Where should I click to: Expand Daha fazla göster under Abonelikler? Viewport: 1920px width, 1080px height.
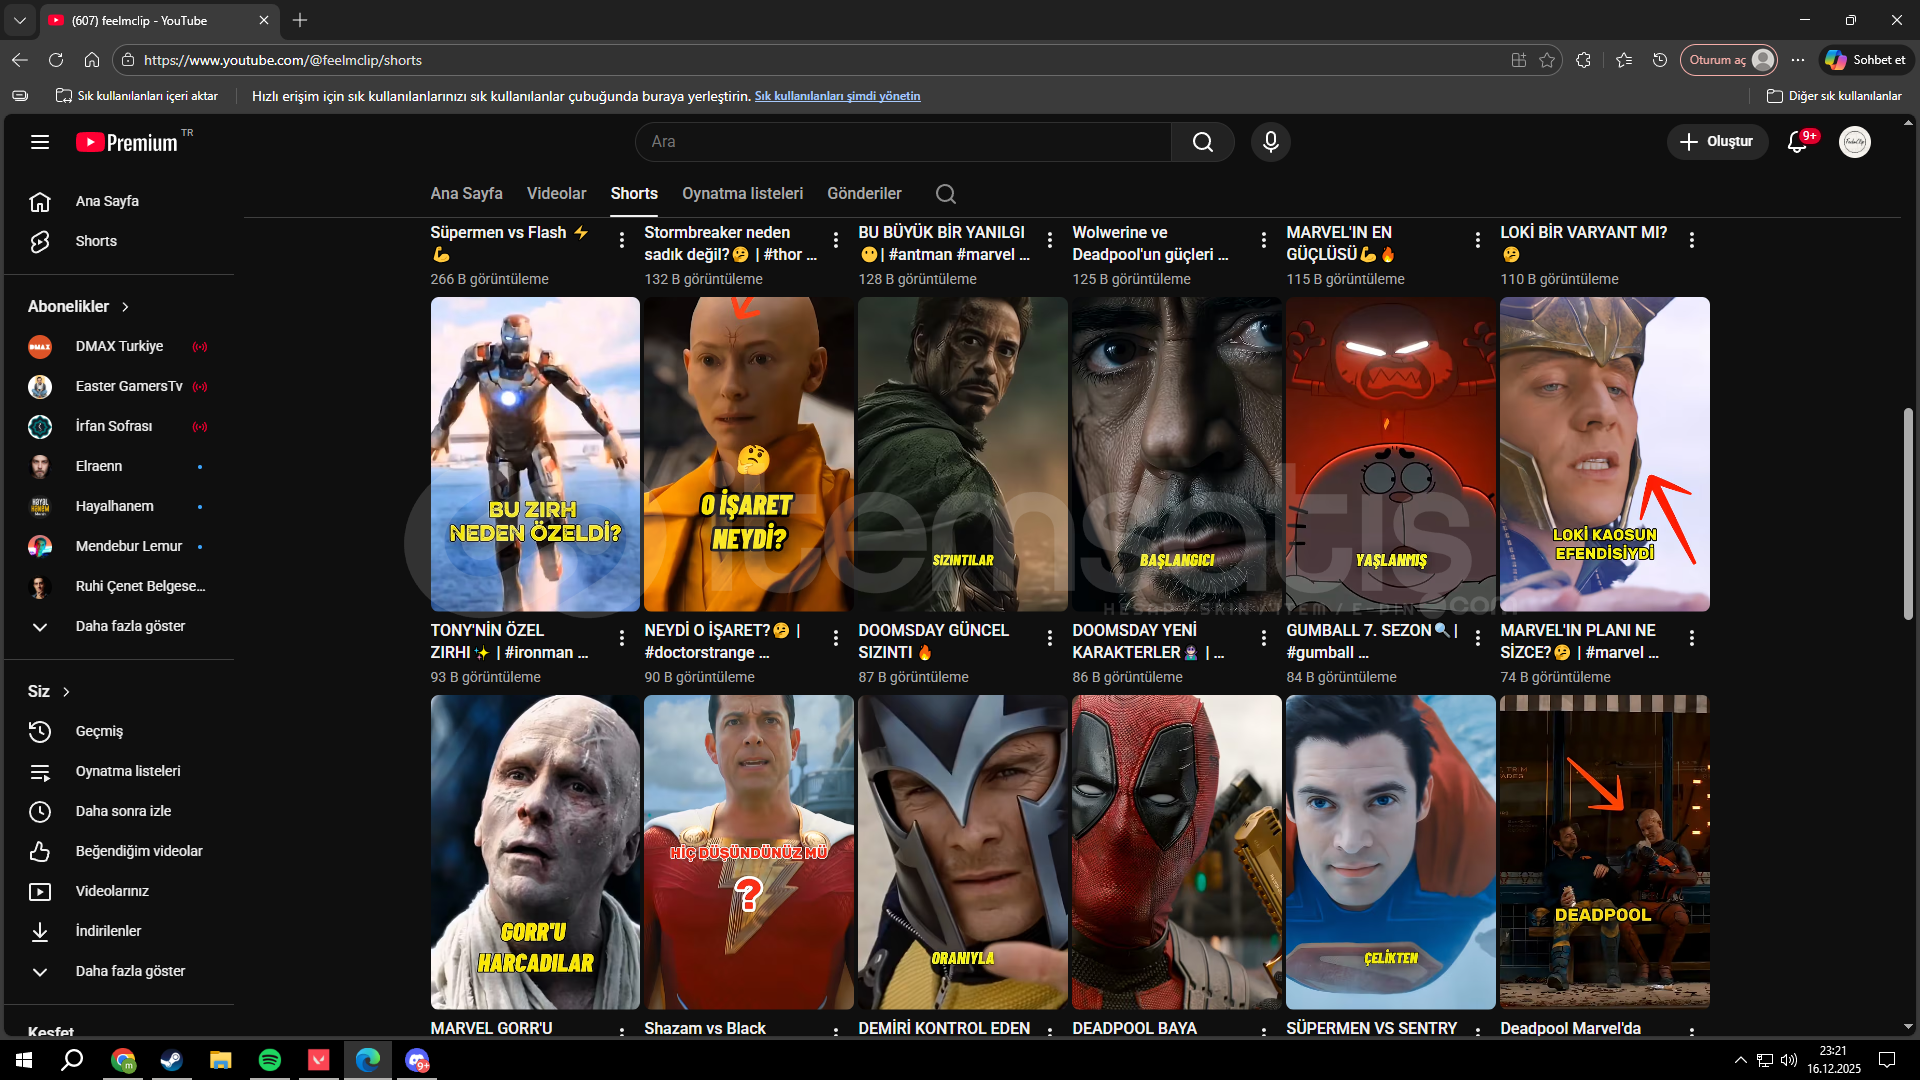pos(130,626)
